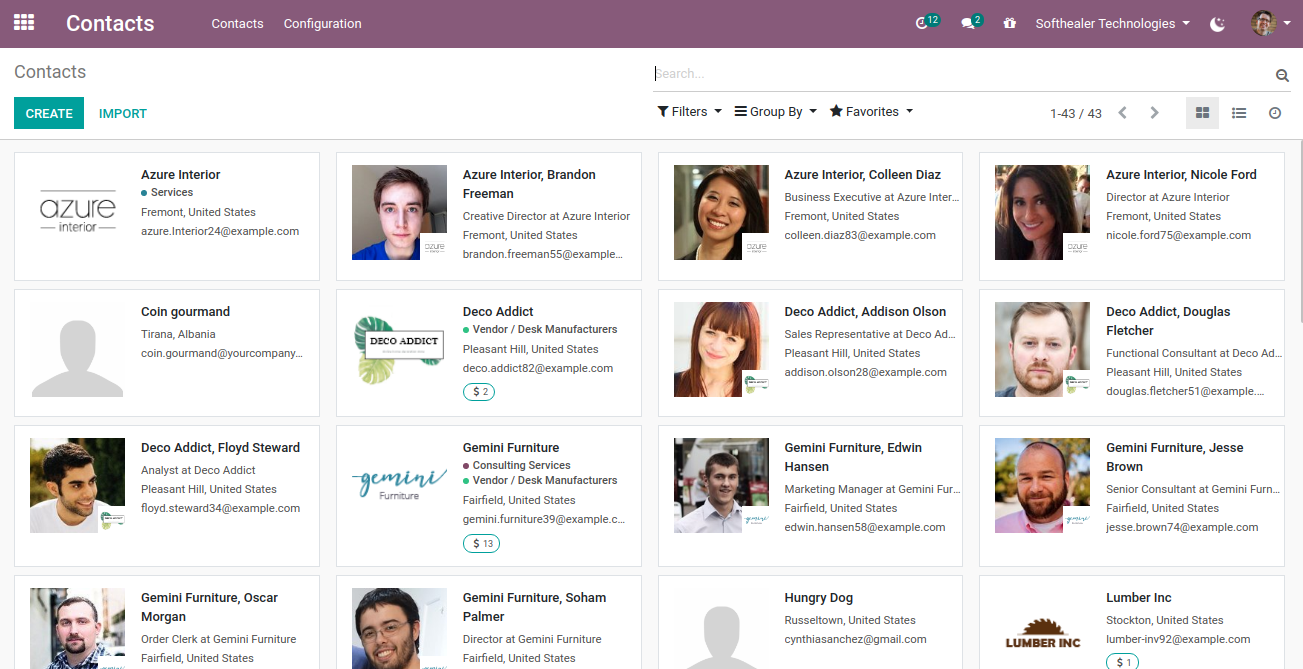Click Deco Addict company logo
The image size is (1303, 669).
coord(399,349)
